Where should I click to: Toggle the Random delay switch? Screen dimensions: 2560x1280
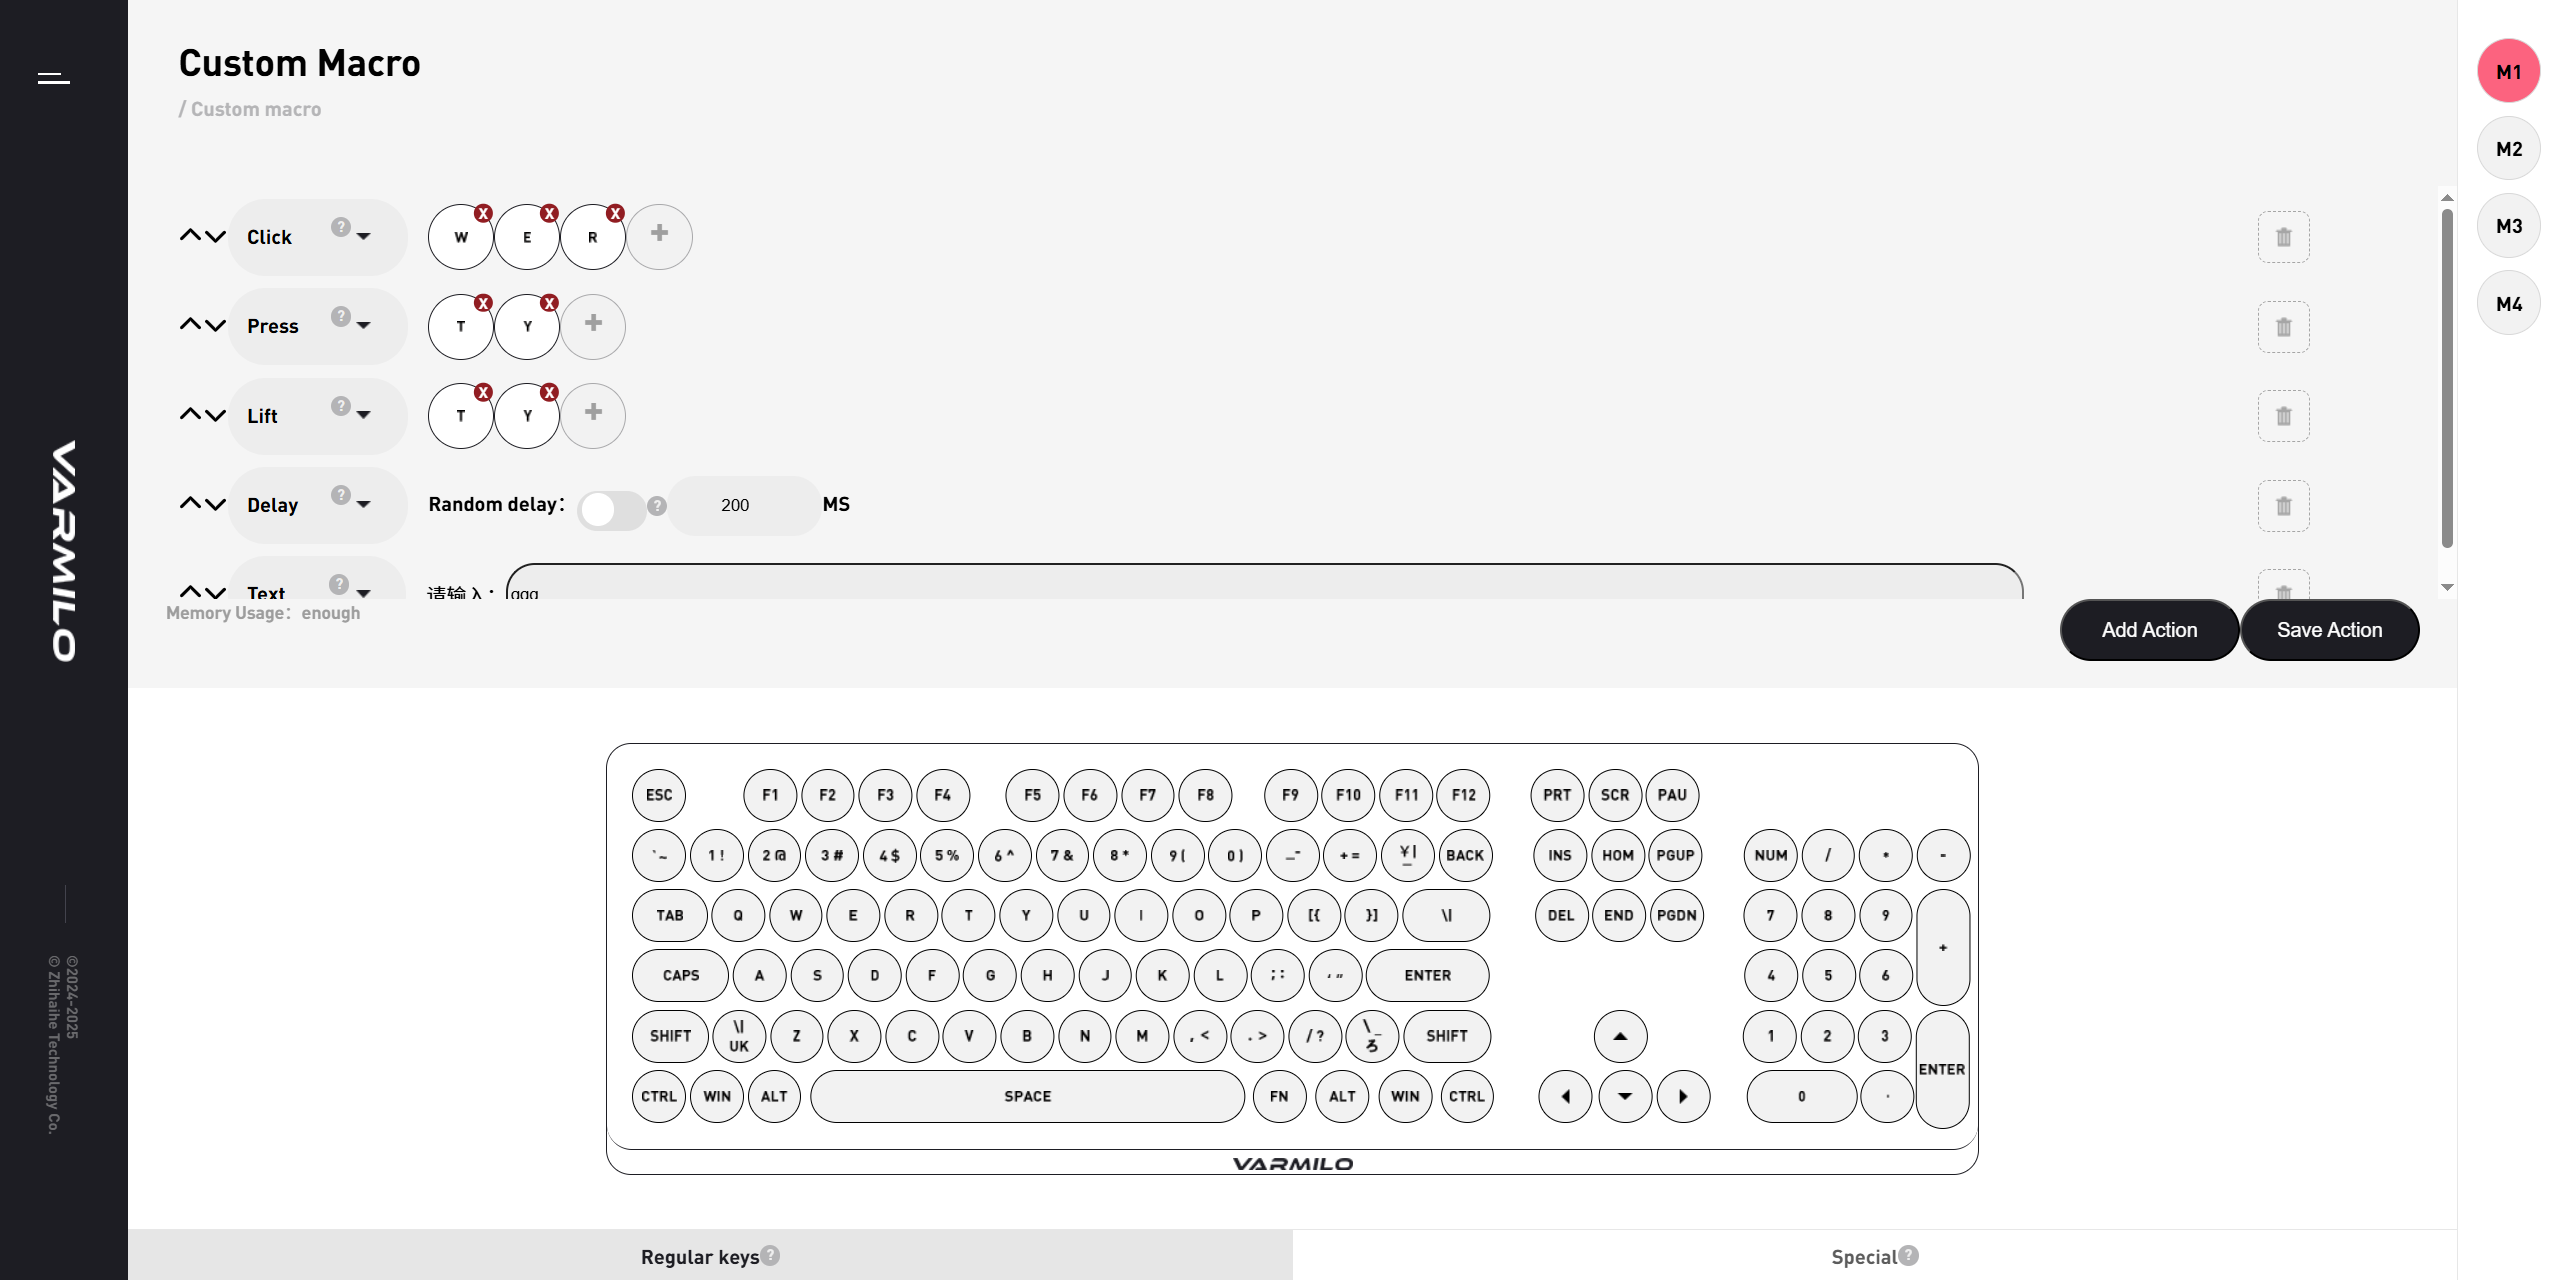coord(611,510)
